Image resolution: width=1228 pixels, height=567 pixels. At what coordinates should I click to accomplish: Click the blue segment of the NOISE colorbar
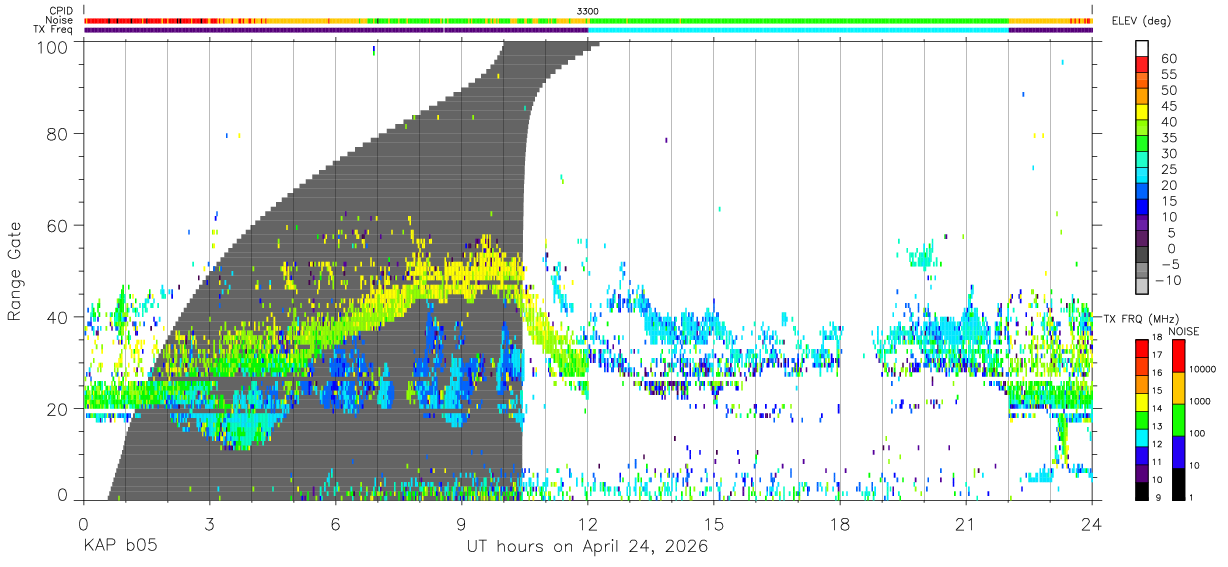click(1178, 452)
